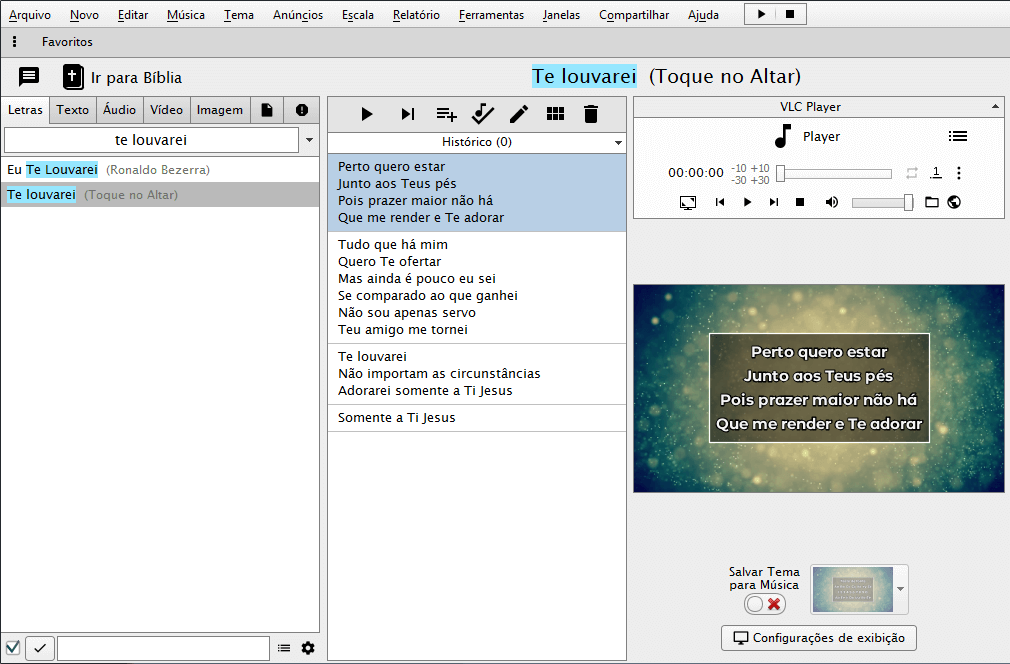Toggle the checkbox at bottom left

[13, 648]
